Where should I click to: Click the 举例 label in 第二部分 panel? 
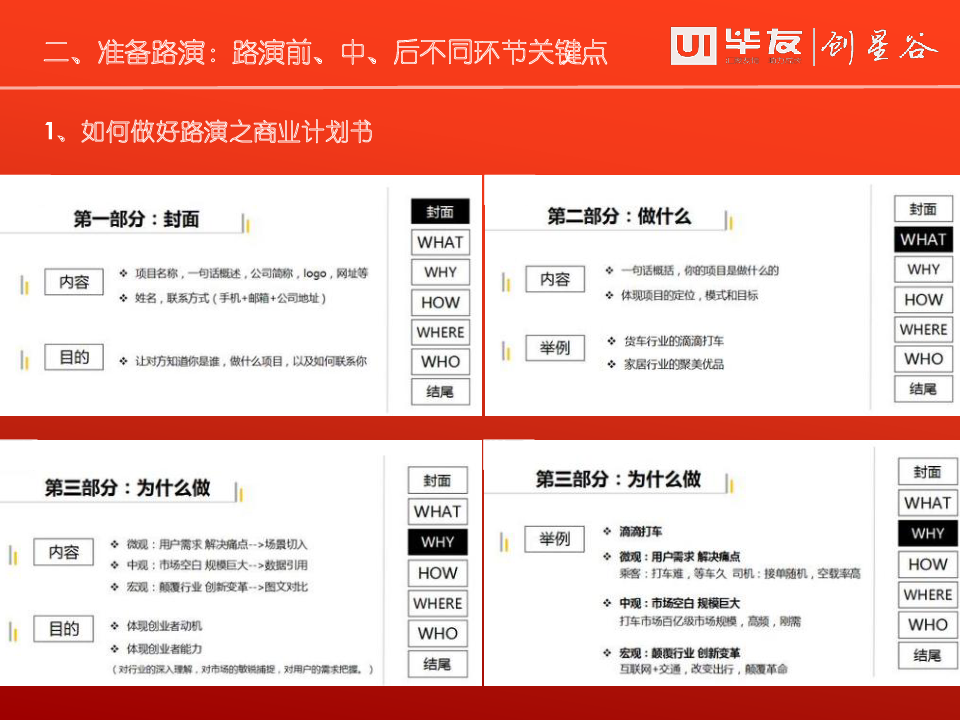pos(555,348)
